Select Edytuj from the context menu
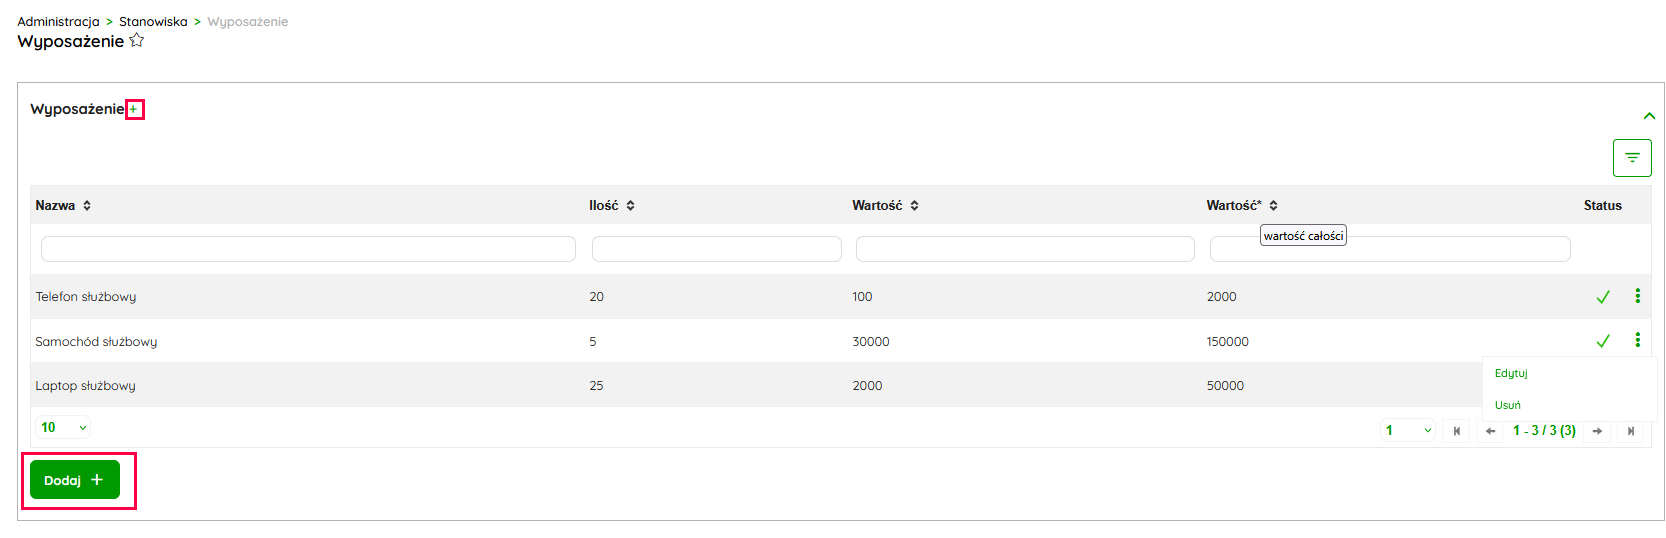The image size is (1666, 538). tap(1511, 373)
